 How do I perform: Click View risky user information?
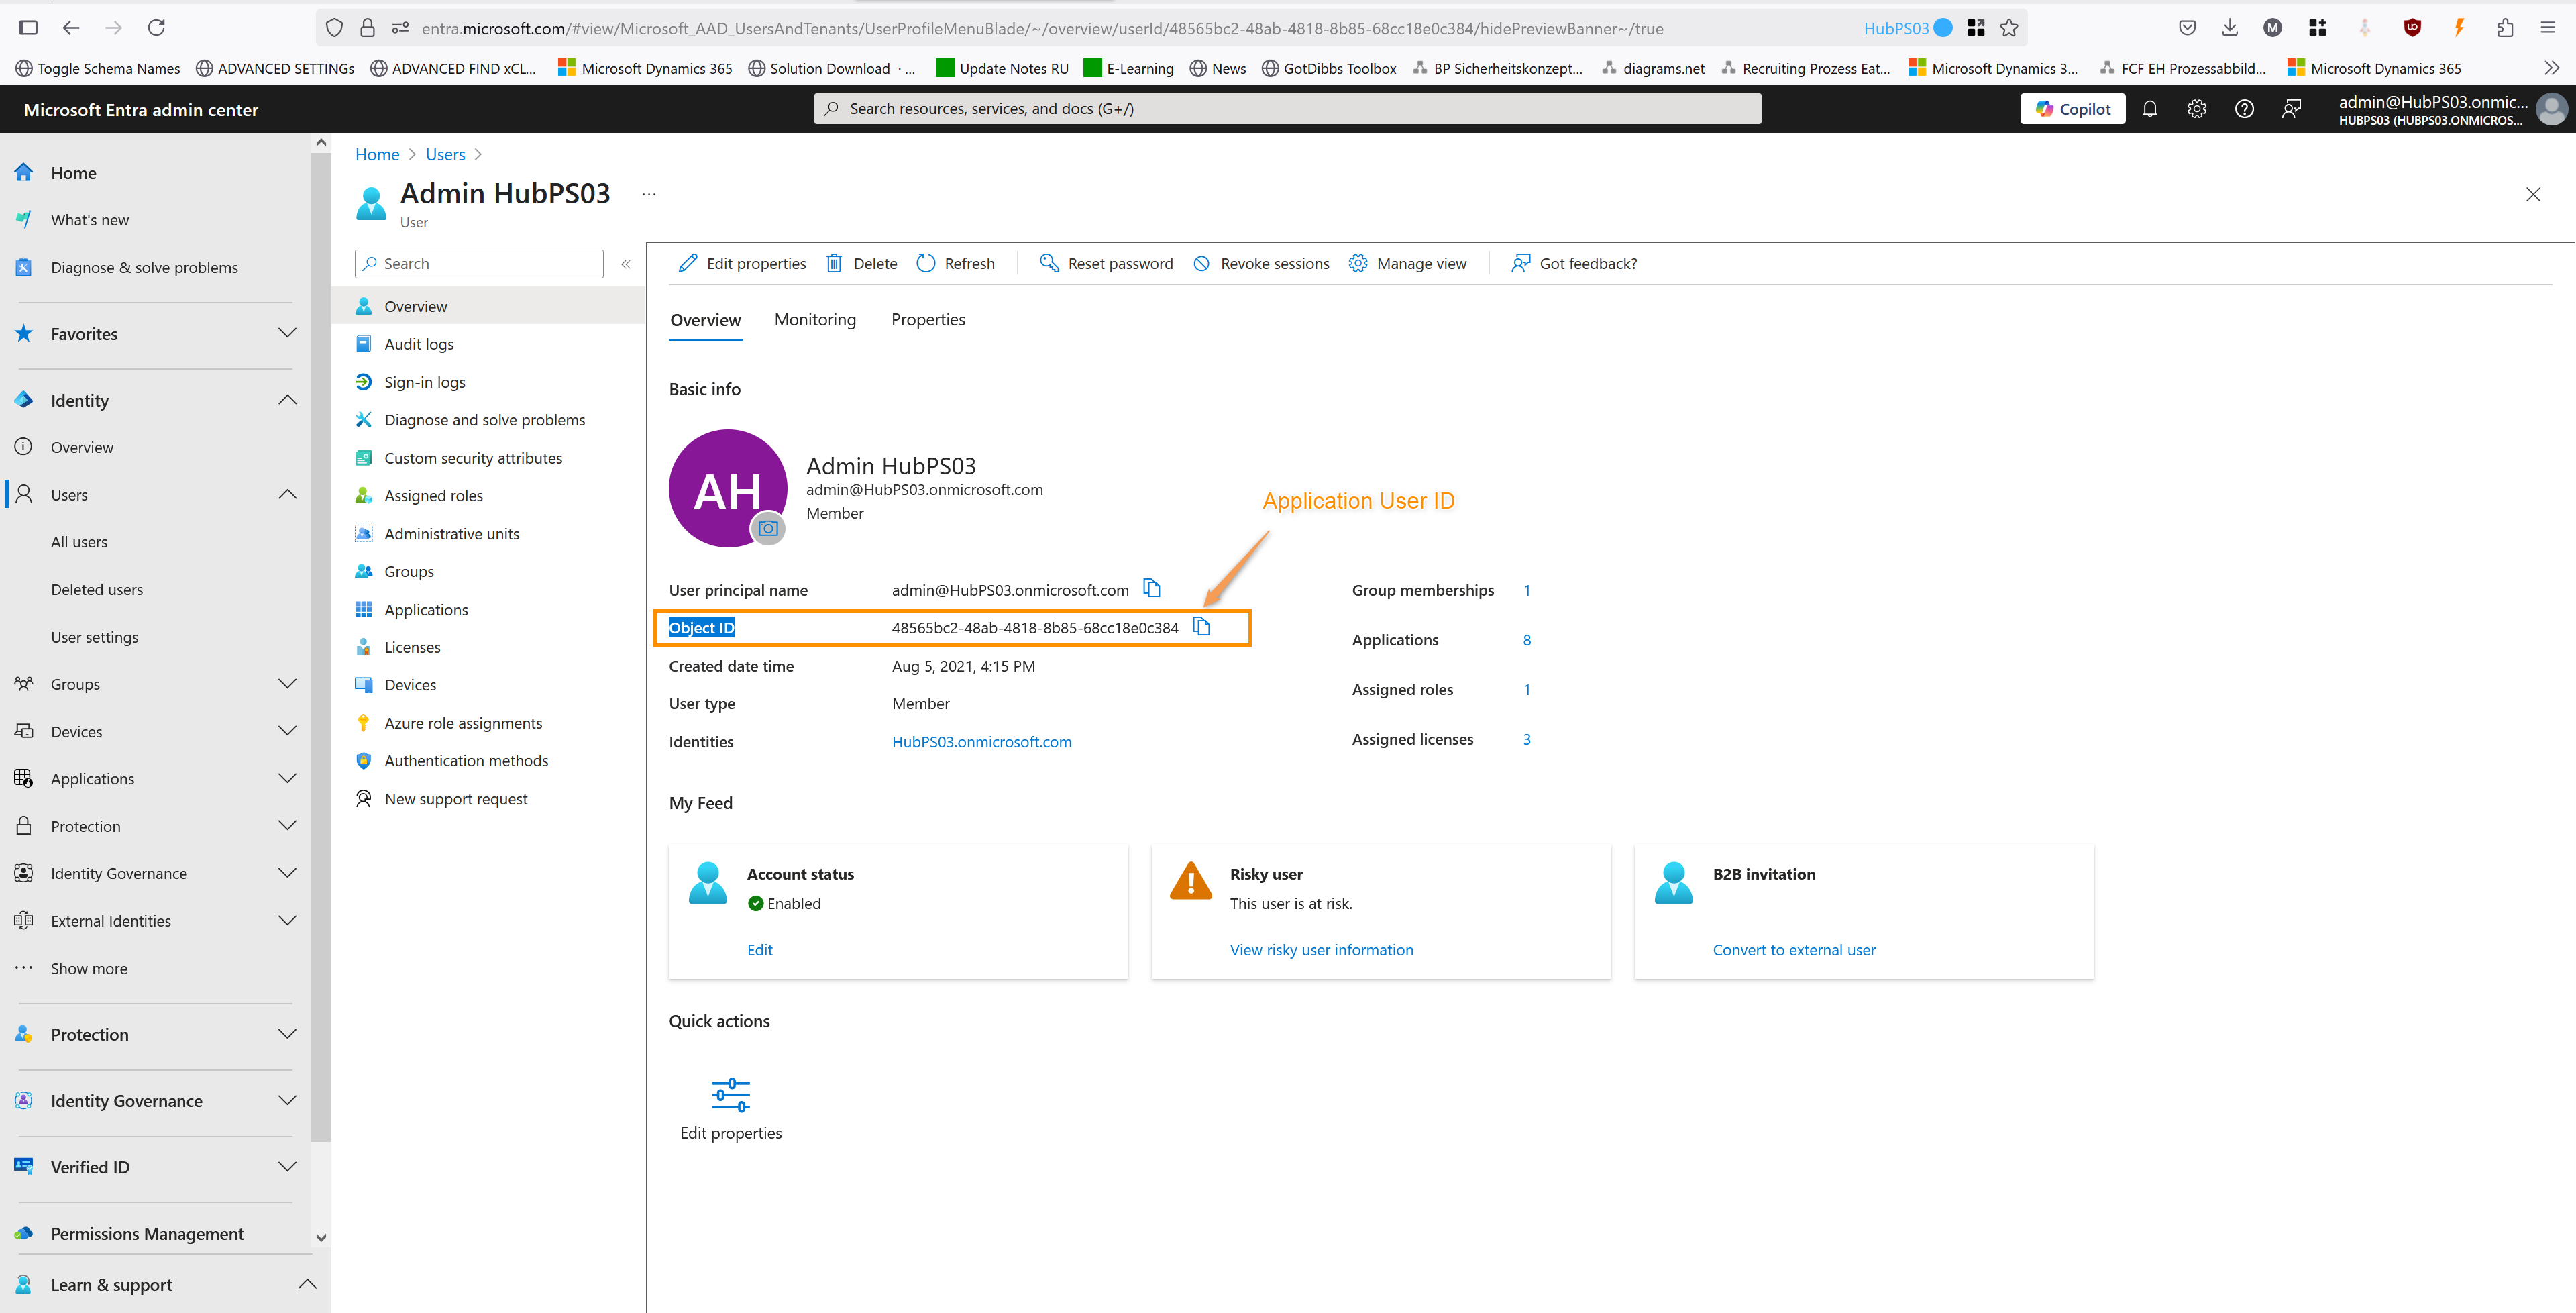click(1321, 950)
